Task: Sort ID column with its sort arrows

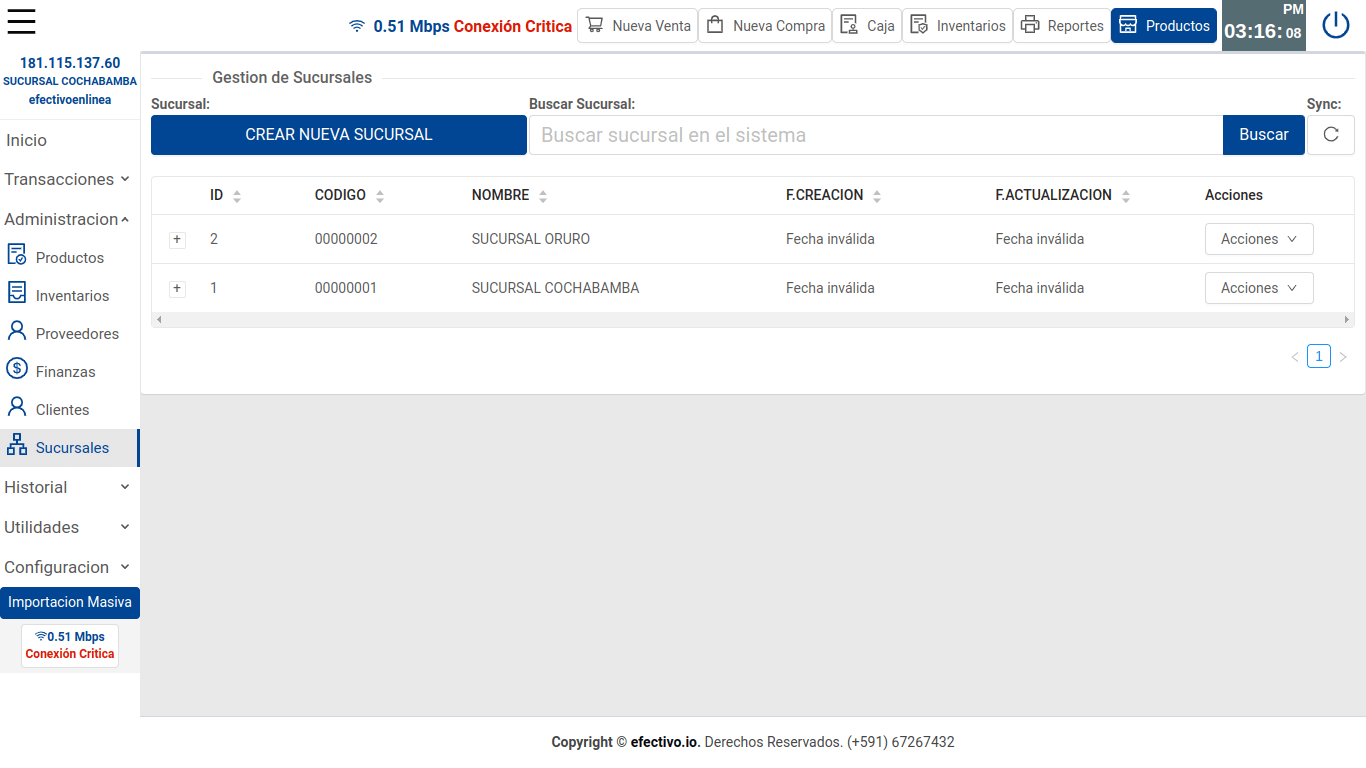Action: 237,196
